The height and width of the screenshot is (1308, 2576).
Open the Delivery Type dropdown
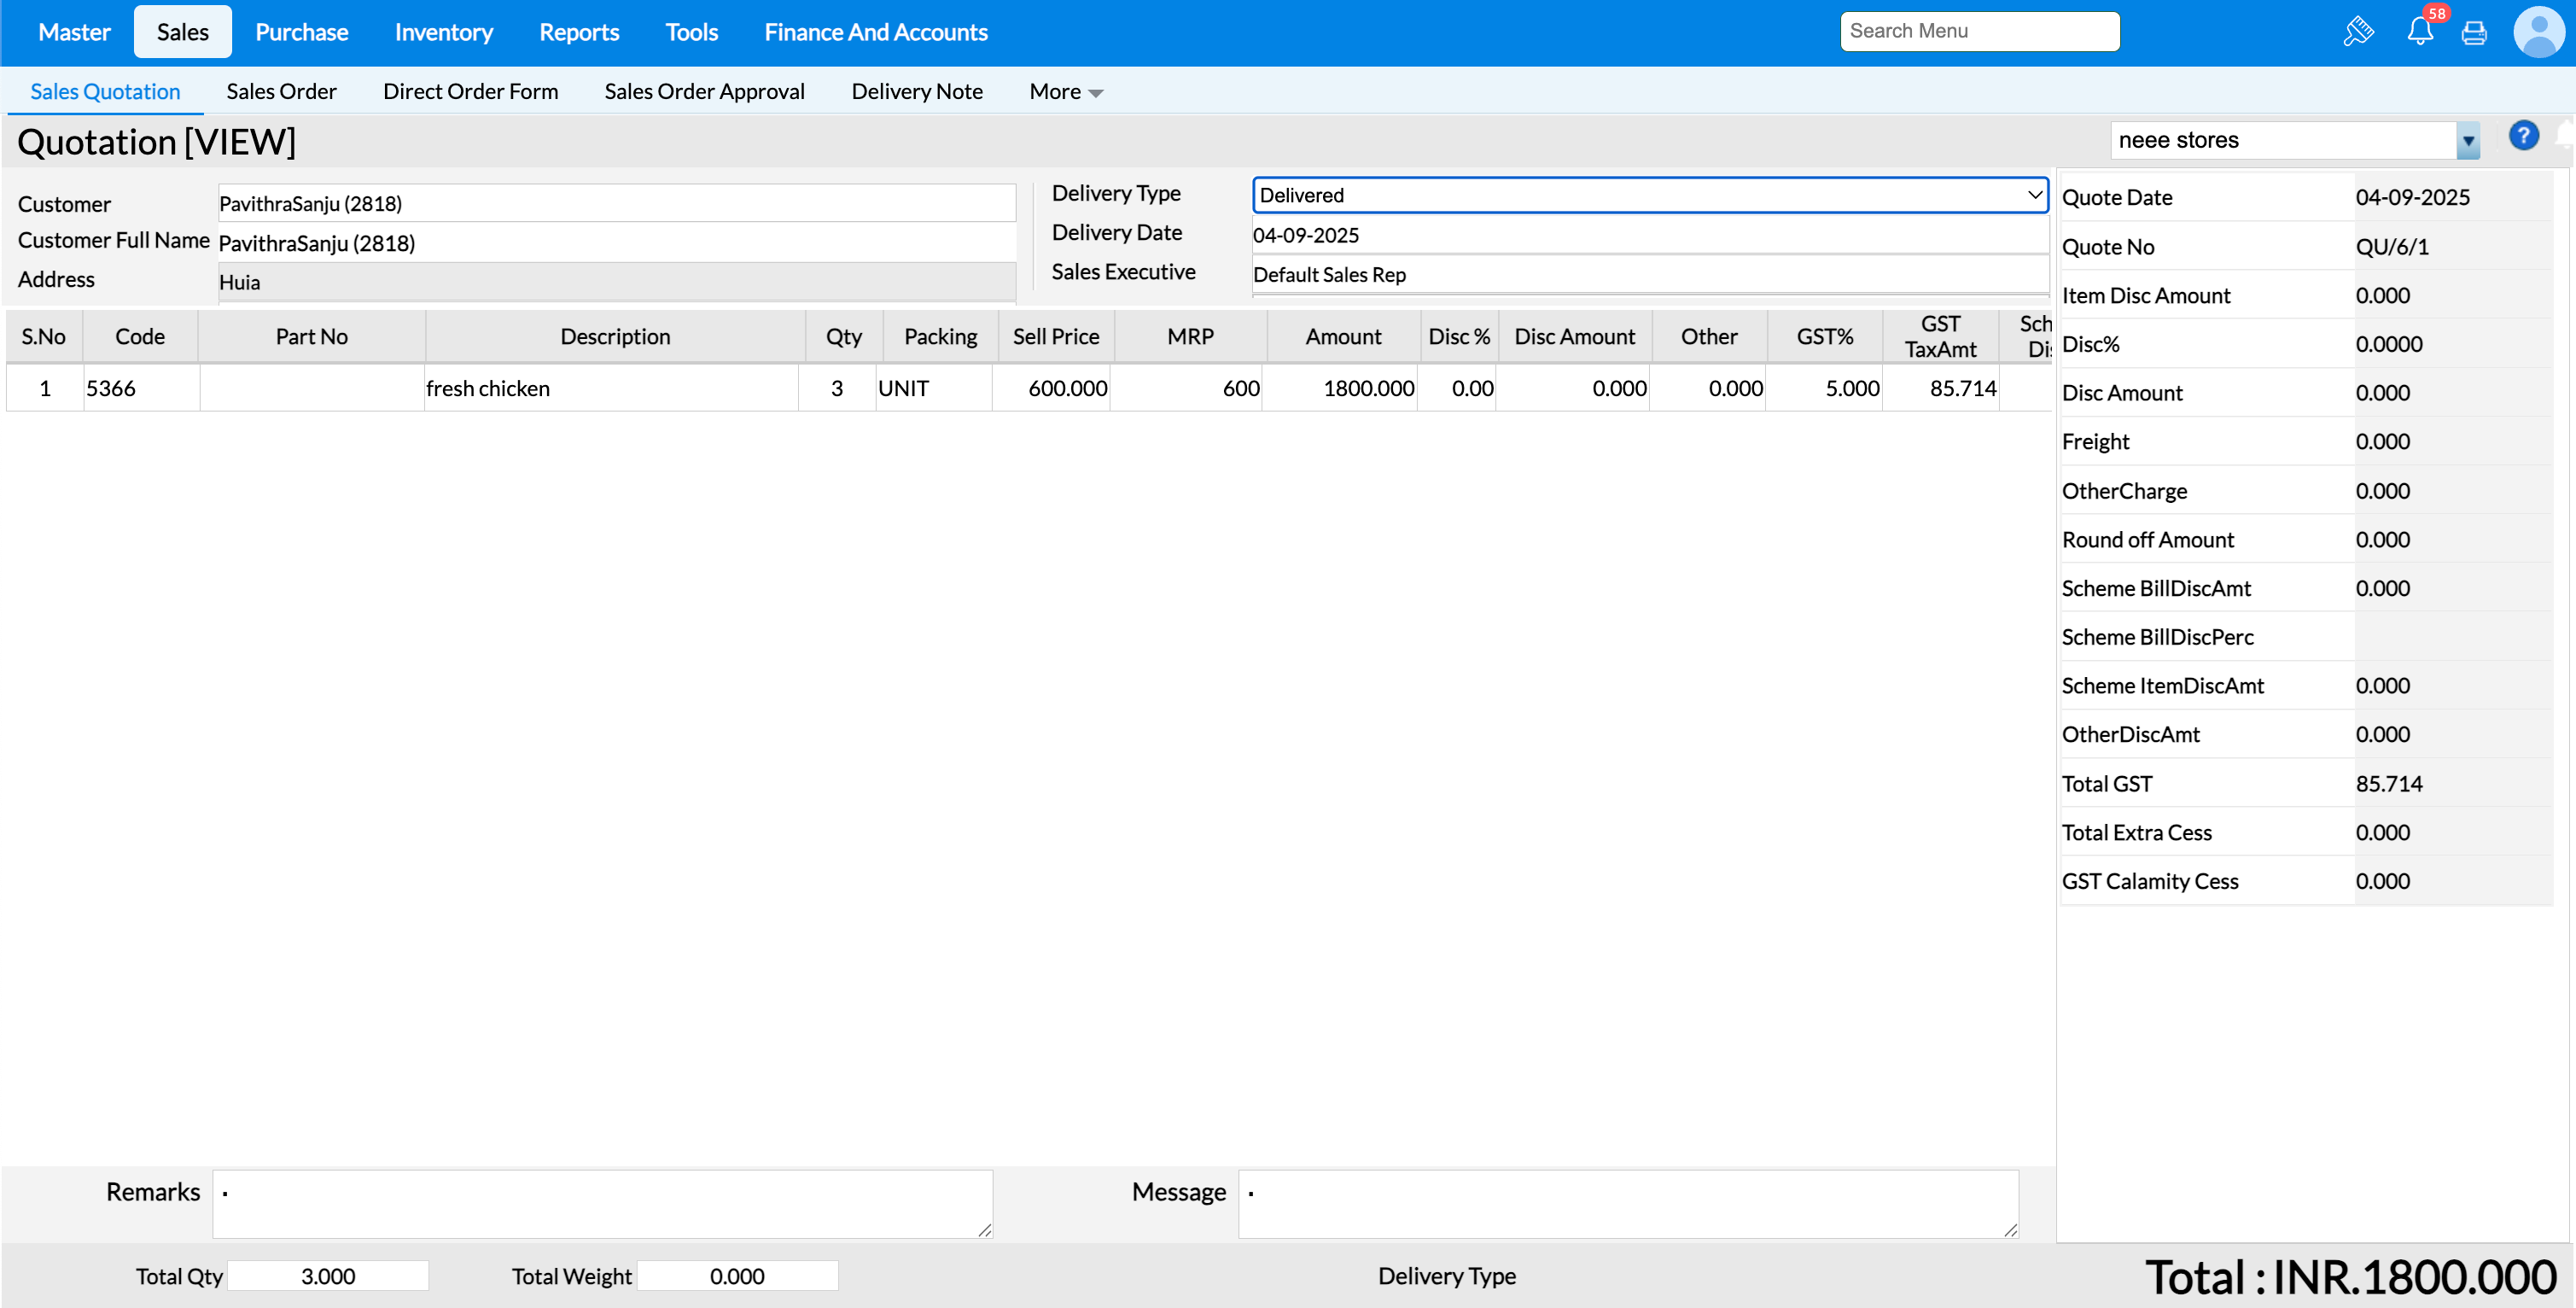pos(1649,195)
